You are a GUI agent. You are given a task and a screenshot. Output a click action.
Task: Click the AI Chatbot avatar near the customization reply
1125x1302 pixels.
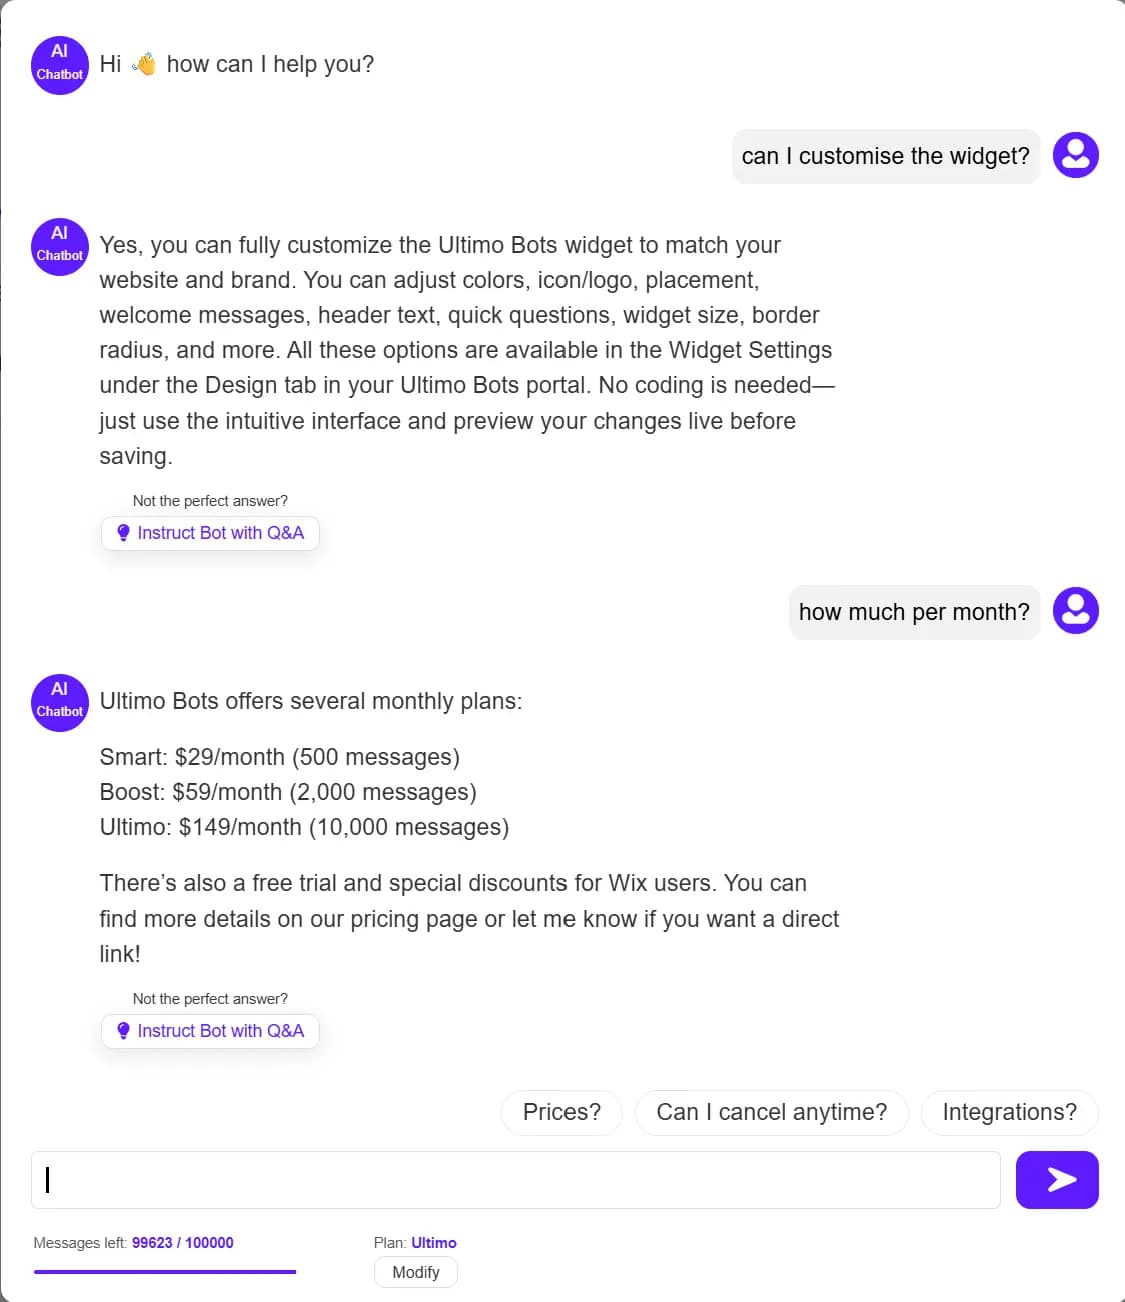pos(59,247)
